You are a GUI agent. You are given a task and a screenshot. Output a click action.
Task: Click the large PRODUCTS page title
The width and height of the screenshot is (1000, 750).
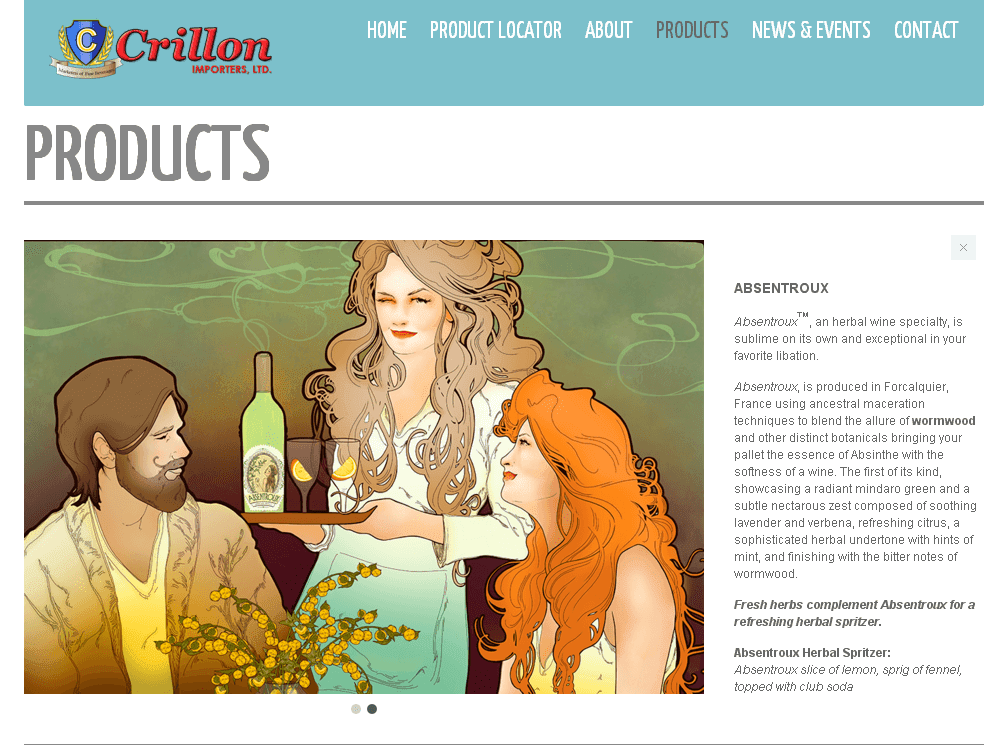point(147,153)
